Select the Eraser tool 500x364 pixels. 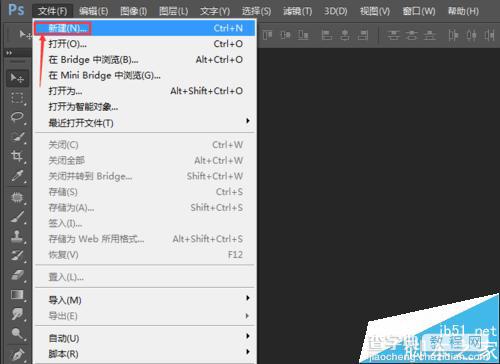17,275
